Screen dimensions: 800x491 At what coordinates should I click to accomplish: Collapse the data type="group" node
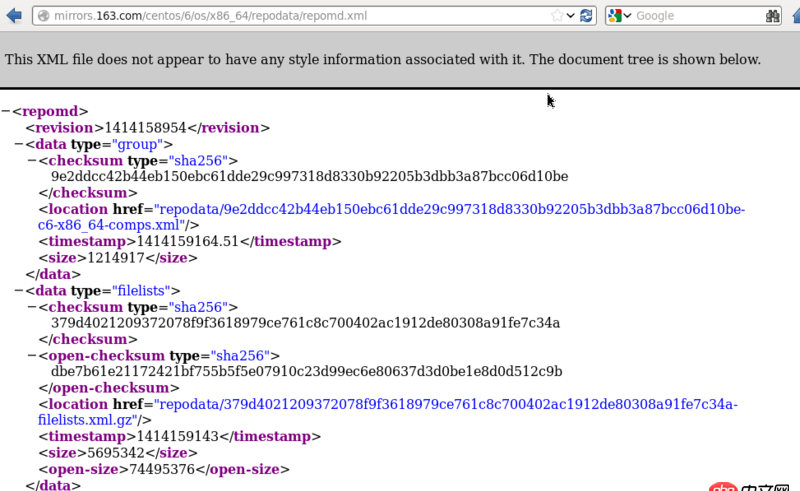19,144
